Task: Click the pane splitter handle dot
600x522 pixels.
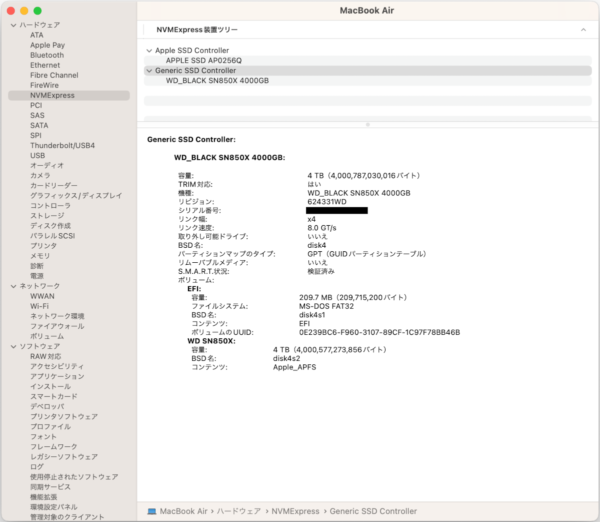Action: tap(368, 125)
